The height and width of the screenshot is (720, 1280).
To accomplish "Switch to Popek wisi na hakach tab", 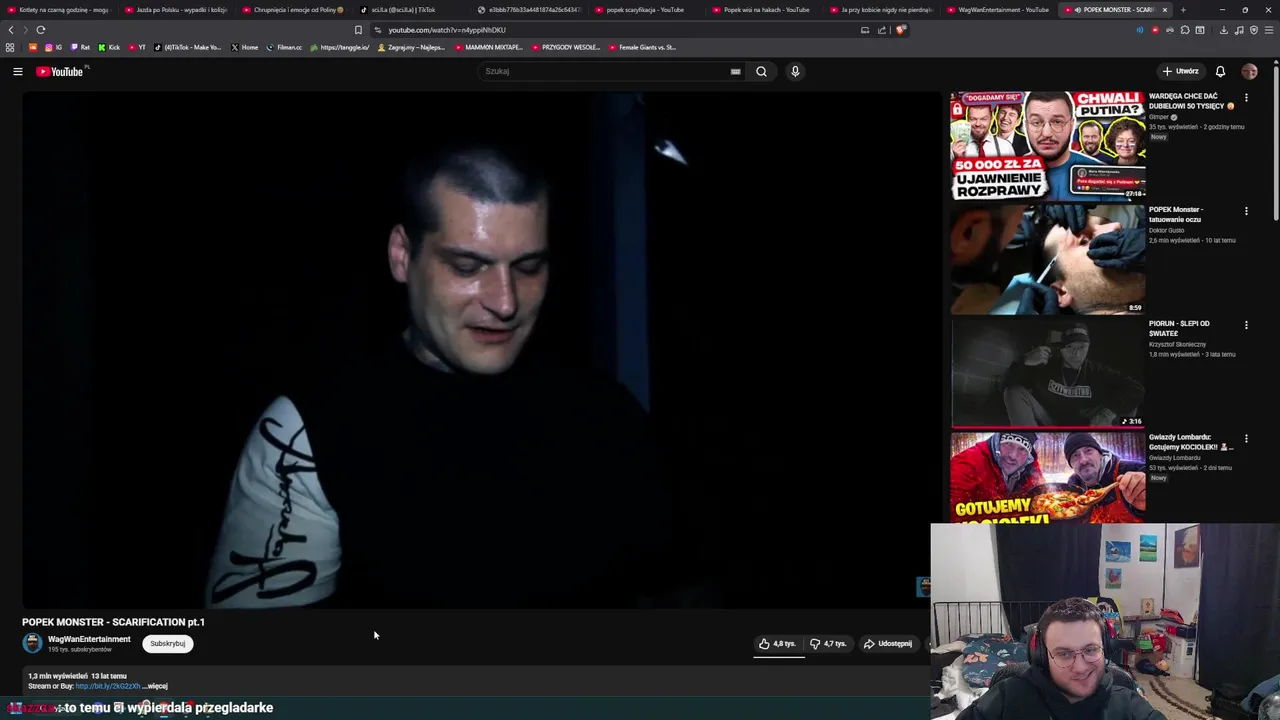I will 763,10.
